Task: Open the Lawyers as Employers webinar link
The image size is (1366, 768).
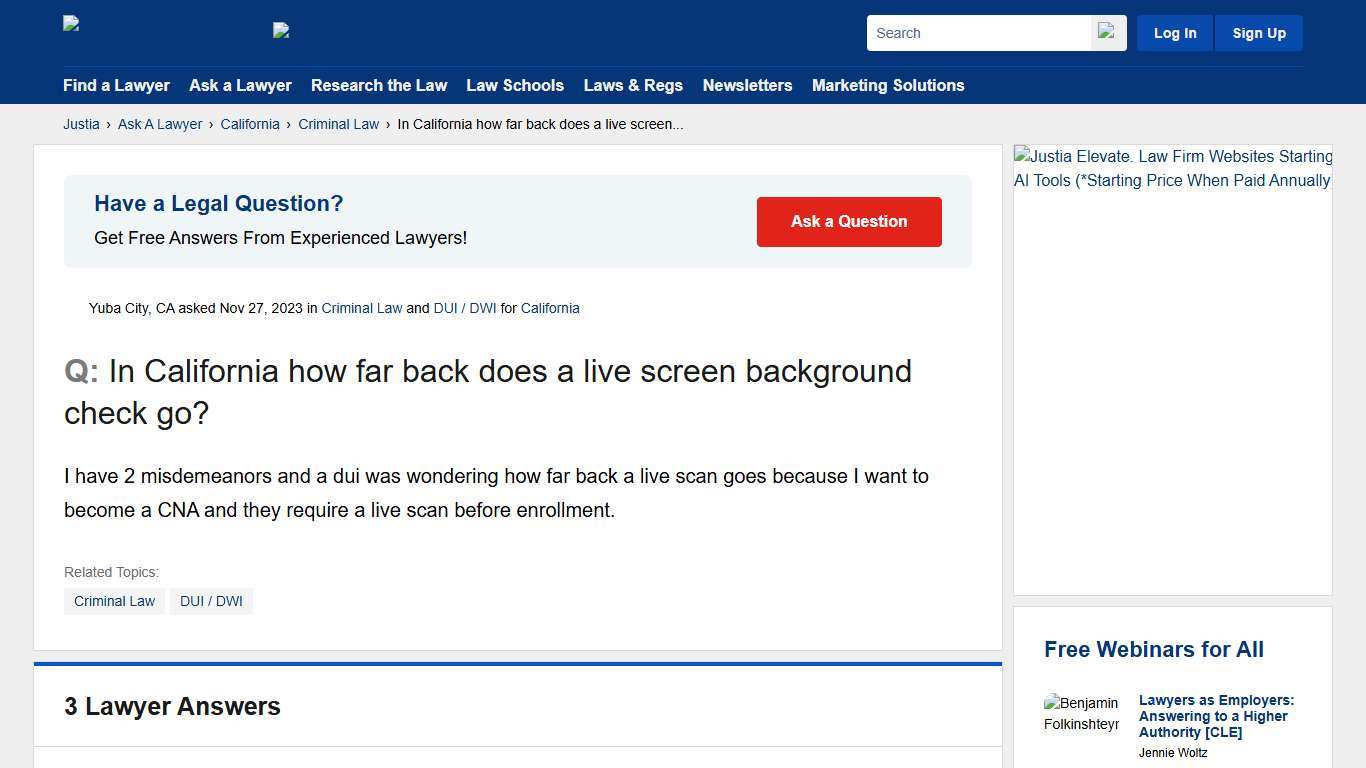Action: pyautogui.click(x=1215, y=716)
